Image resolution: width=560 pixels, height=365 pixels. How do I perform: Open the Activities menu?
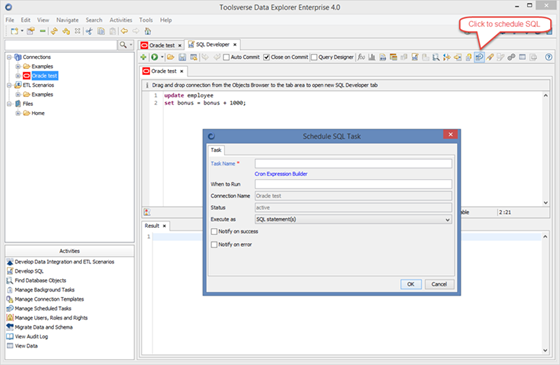click(x=121, y=20)
